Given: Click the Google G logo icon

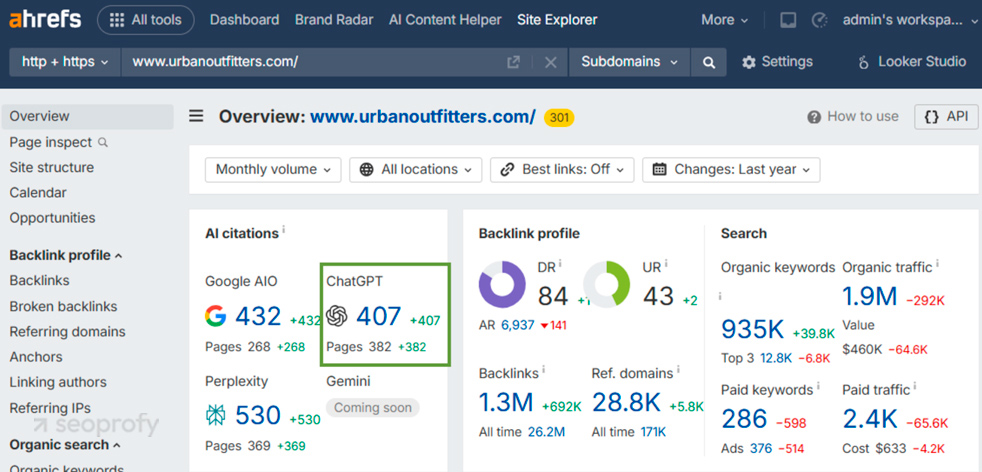Looking at the screenshot, I should click(215, 316).
